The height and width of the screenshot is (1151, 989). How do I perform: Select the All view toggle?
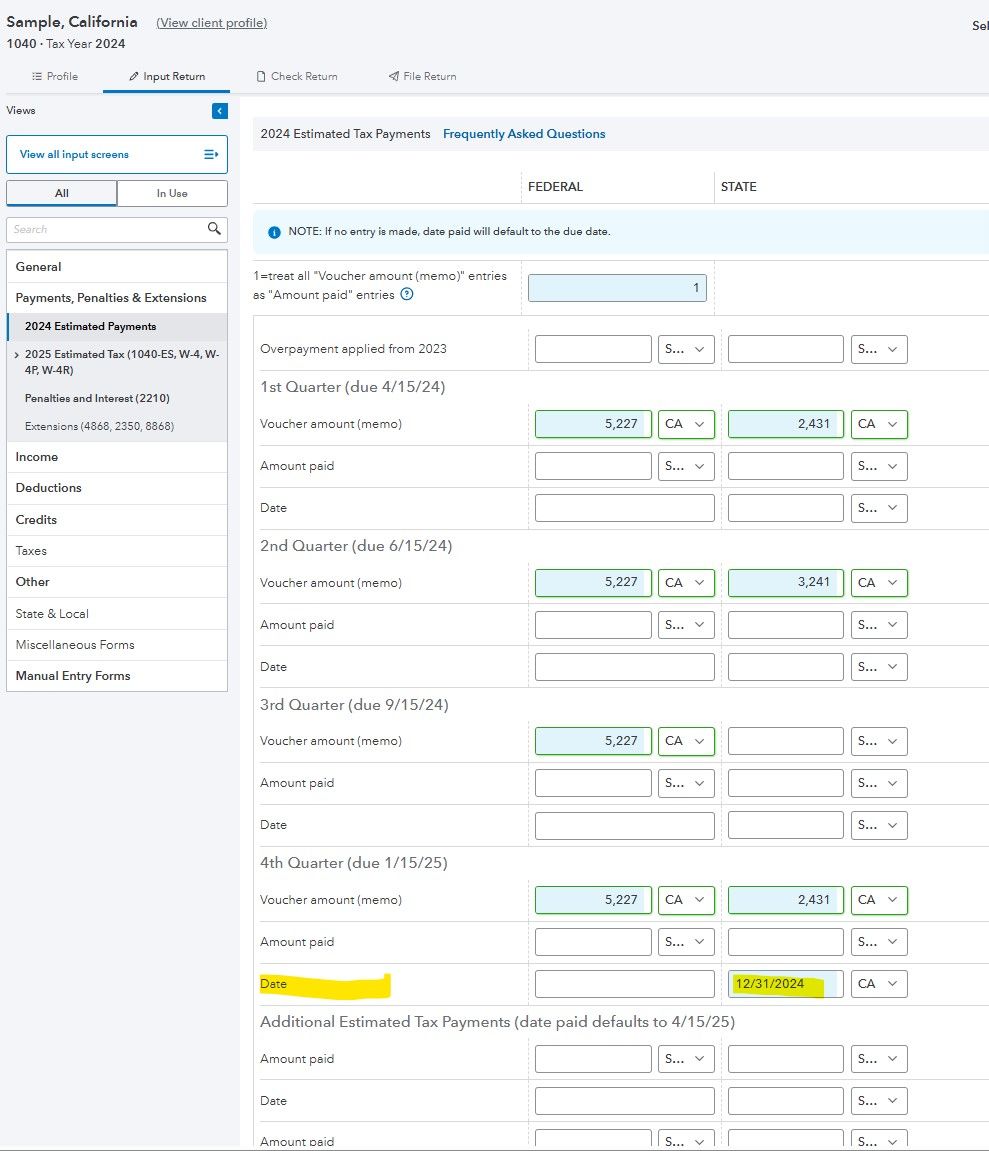(x=62, y=193)
